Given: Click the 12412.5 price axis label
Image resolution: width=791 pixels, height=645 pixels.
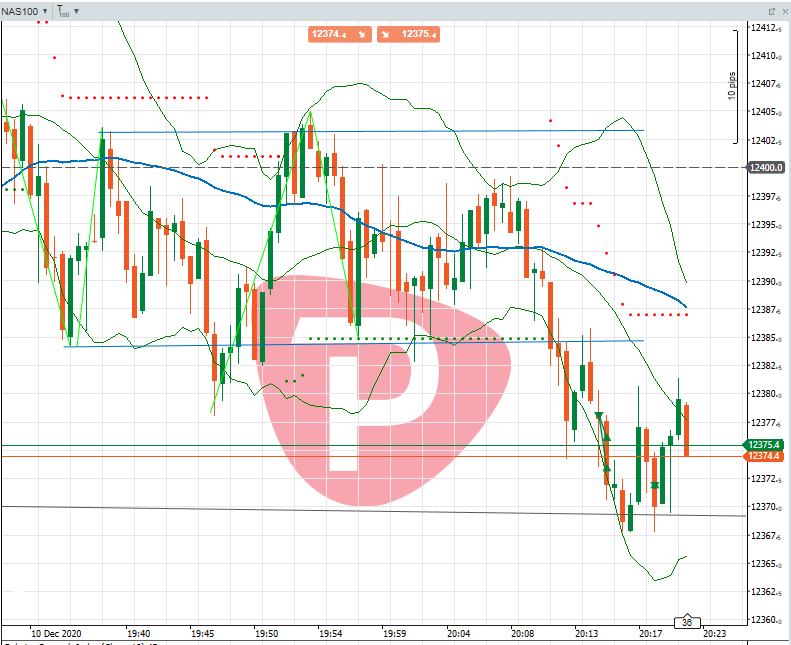Looking at the screenshot, I should click(766, 28).
